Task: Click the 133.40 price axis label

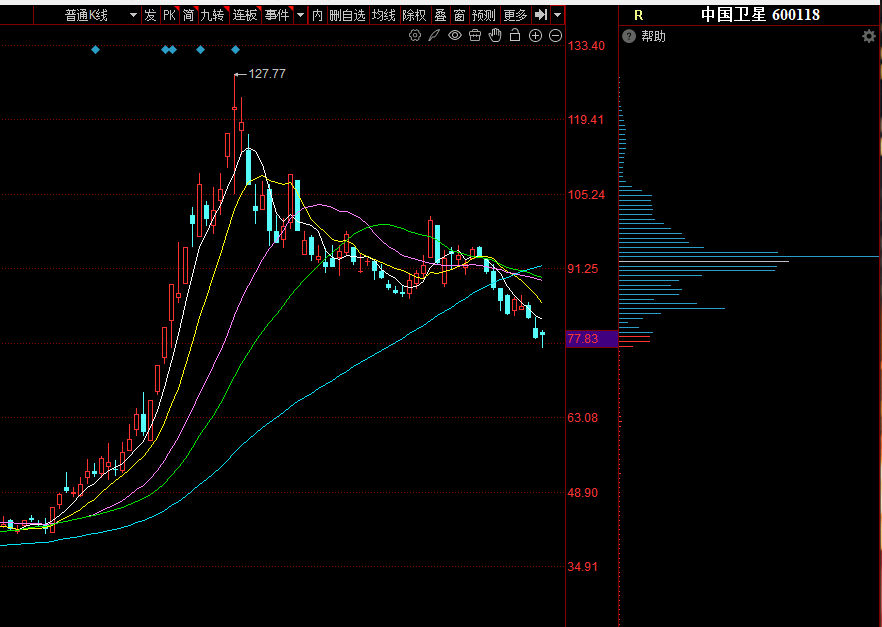Action: pos(586,46)
